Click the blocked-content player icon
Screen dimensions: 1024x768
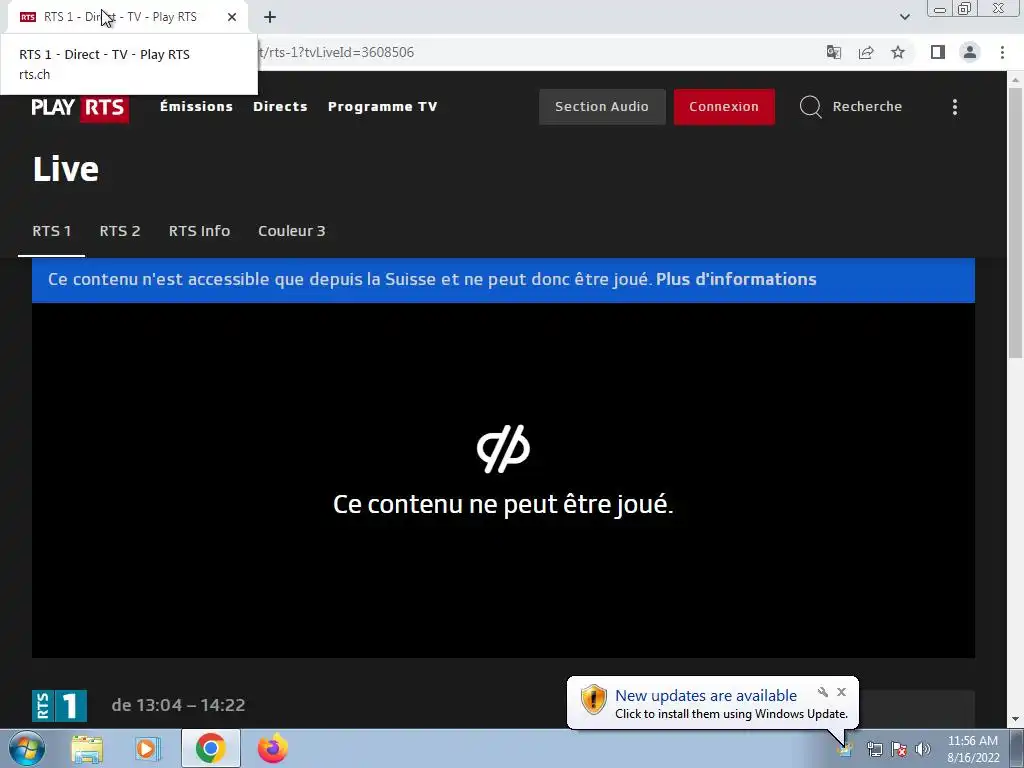(x=503, y=449)
